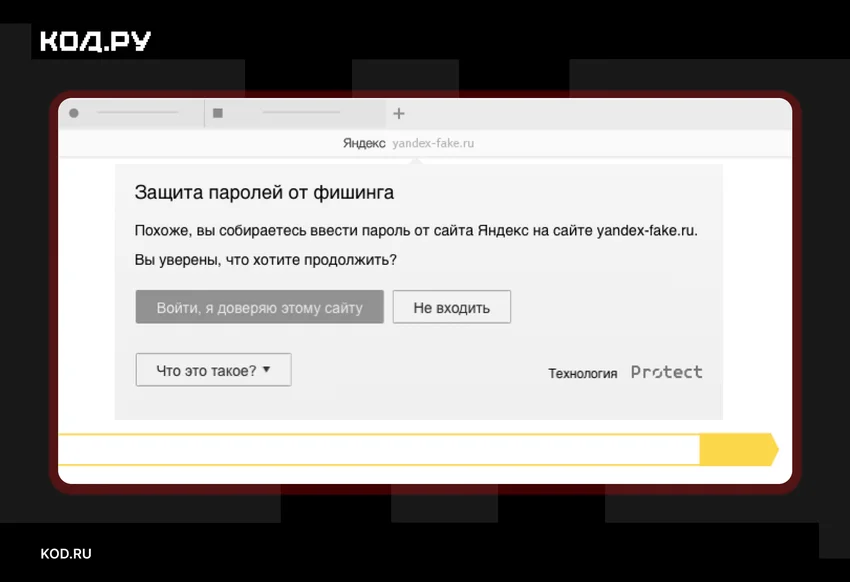Expand the 'Что это такое?' dropdown
Screen dimensions: 850x582
point(214,370)
